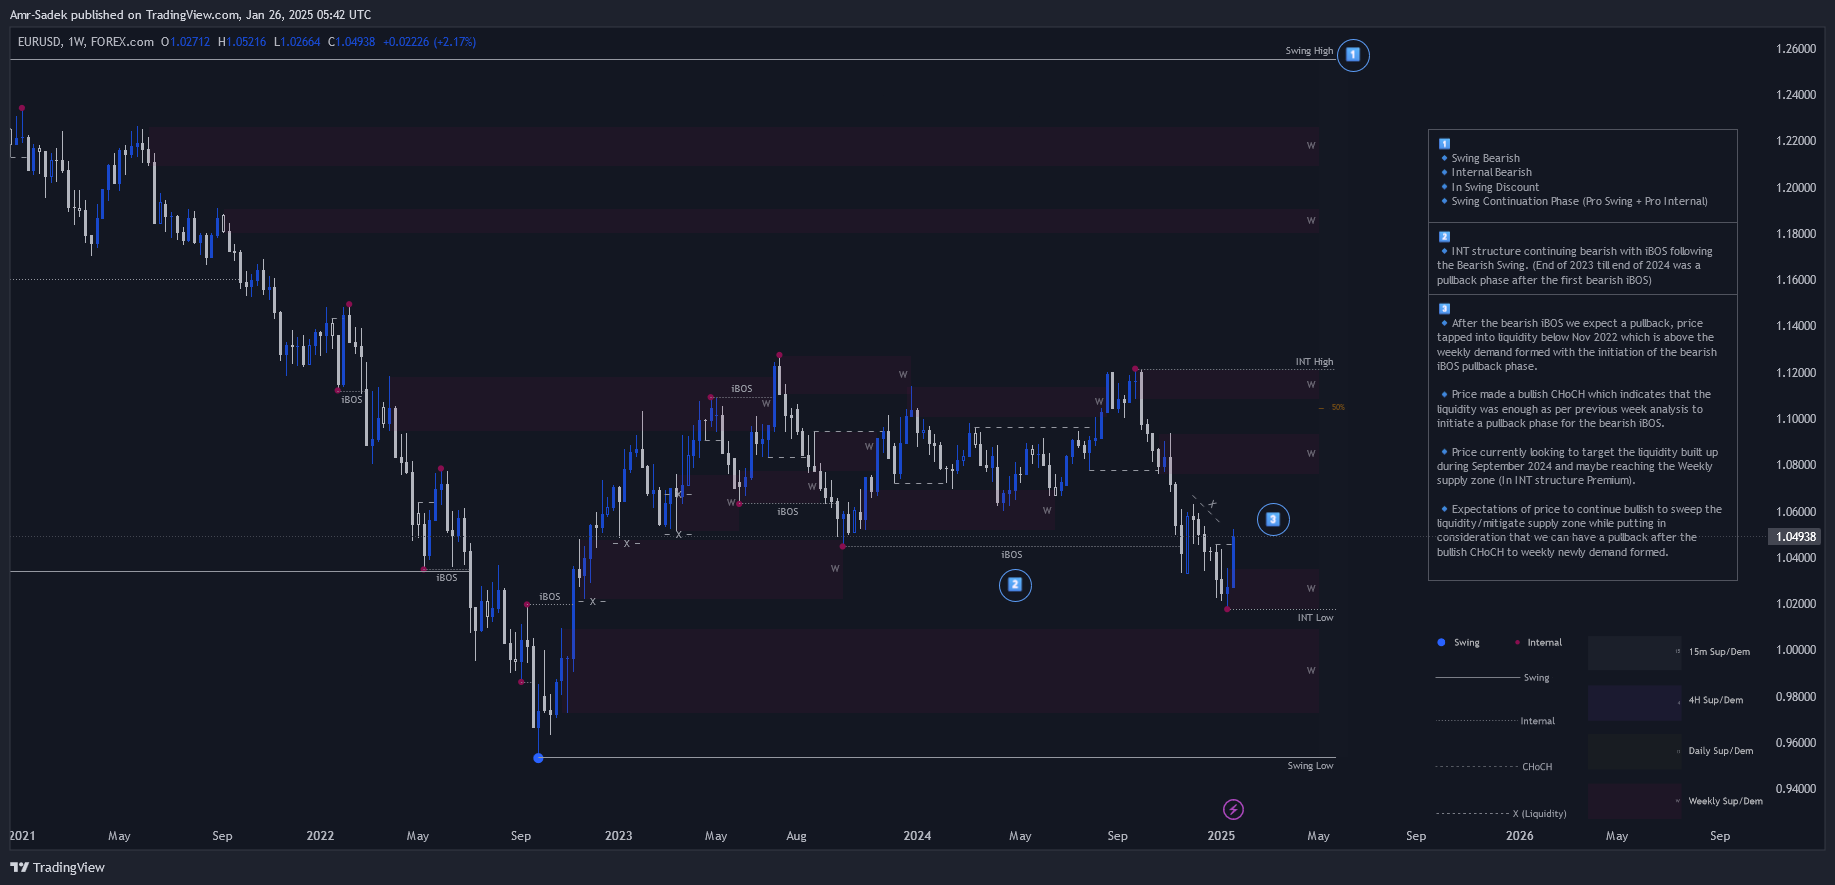Click the 0.94000 price axis label
The image size is (1835, 885).
(1796, 789)
